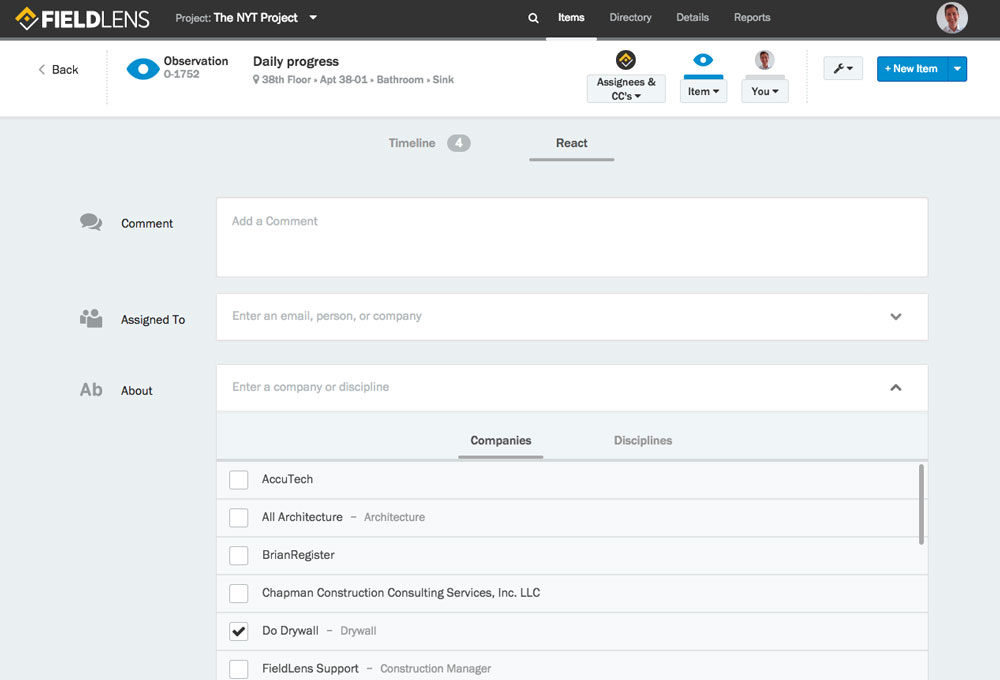Collapse the About company list chevron
This screenshot has height=680, width=1000.
(x=896, y=387)
